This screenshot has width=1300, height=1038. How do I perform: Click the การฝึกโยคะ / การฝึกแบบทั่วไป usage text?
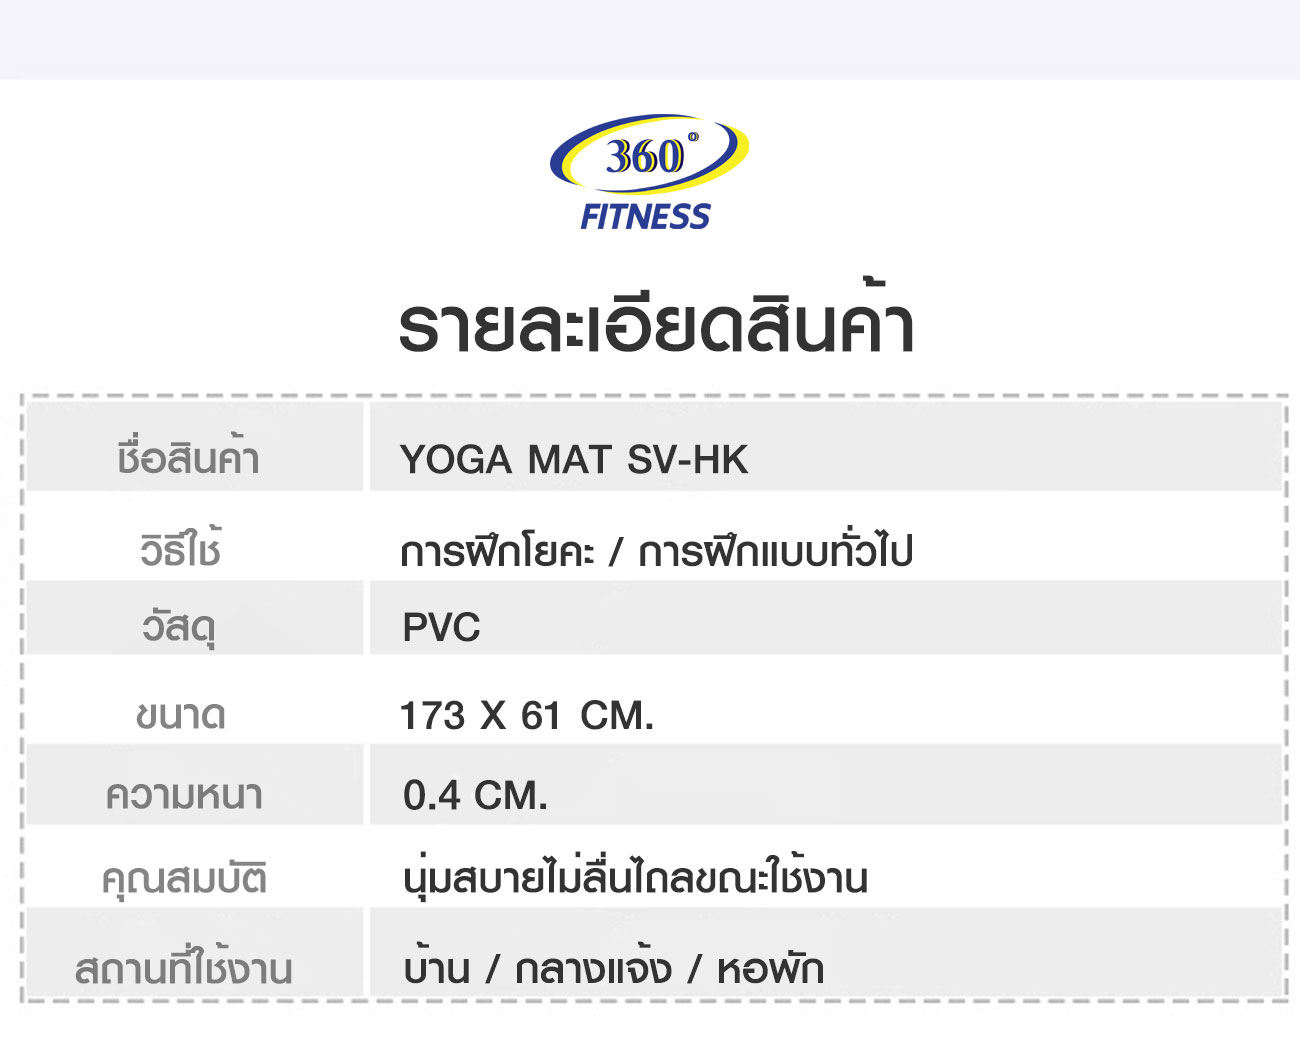click(656, 550)
